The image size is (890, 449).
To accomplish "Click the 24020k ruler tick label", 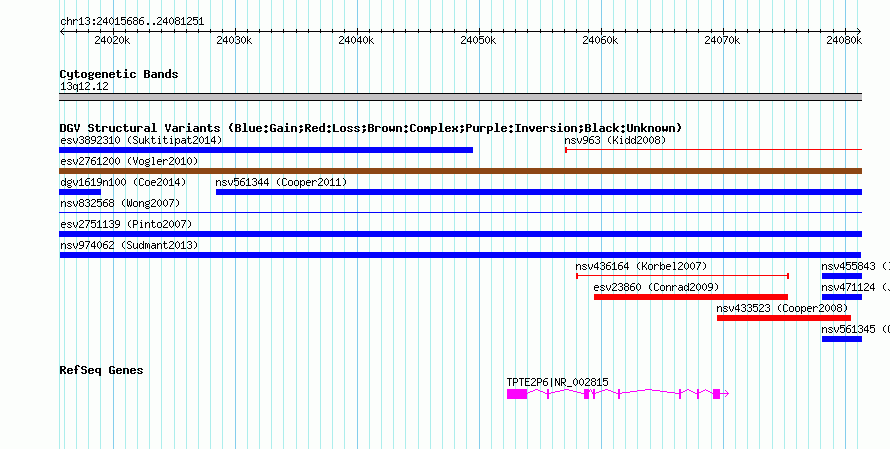I will pos(112,40).
